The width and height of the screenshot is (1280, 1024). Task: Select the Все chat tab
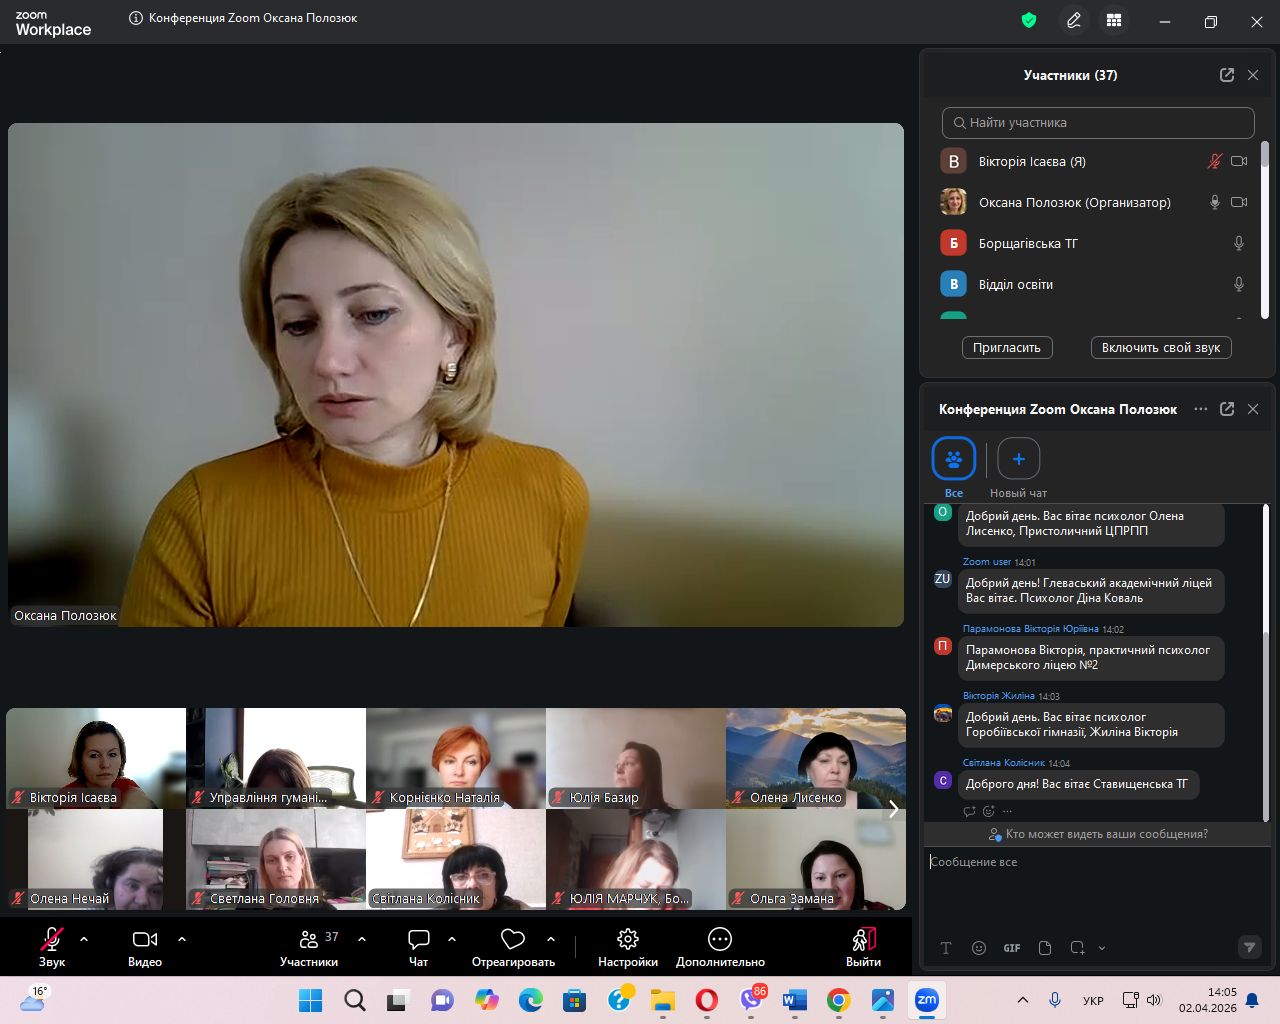pyautogui.click(x=953, y=460)
